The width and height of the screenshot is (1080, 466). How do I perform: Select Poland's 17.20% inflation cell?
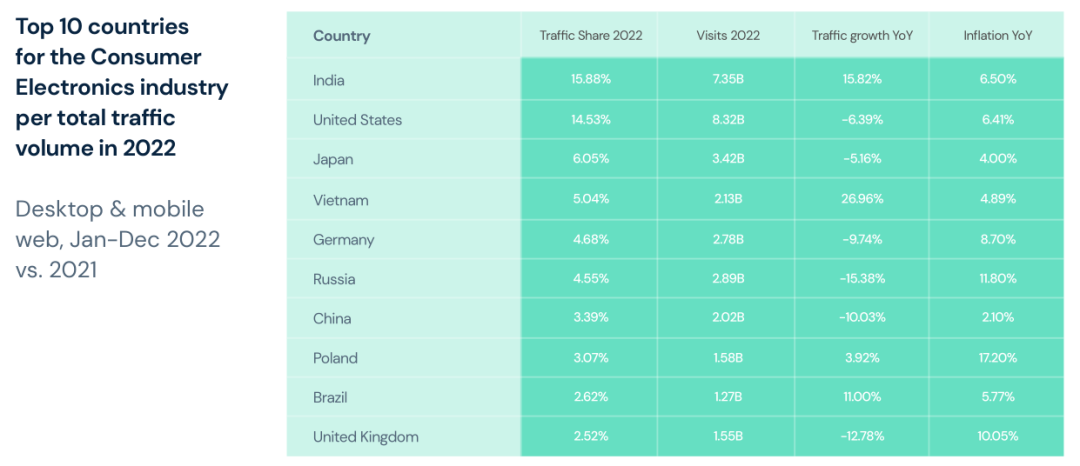[997, 358]
